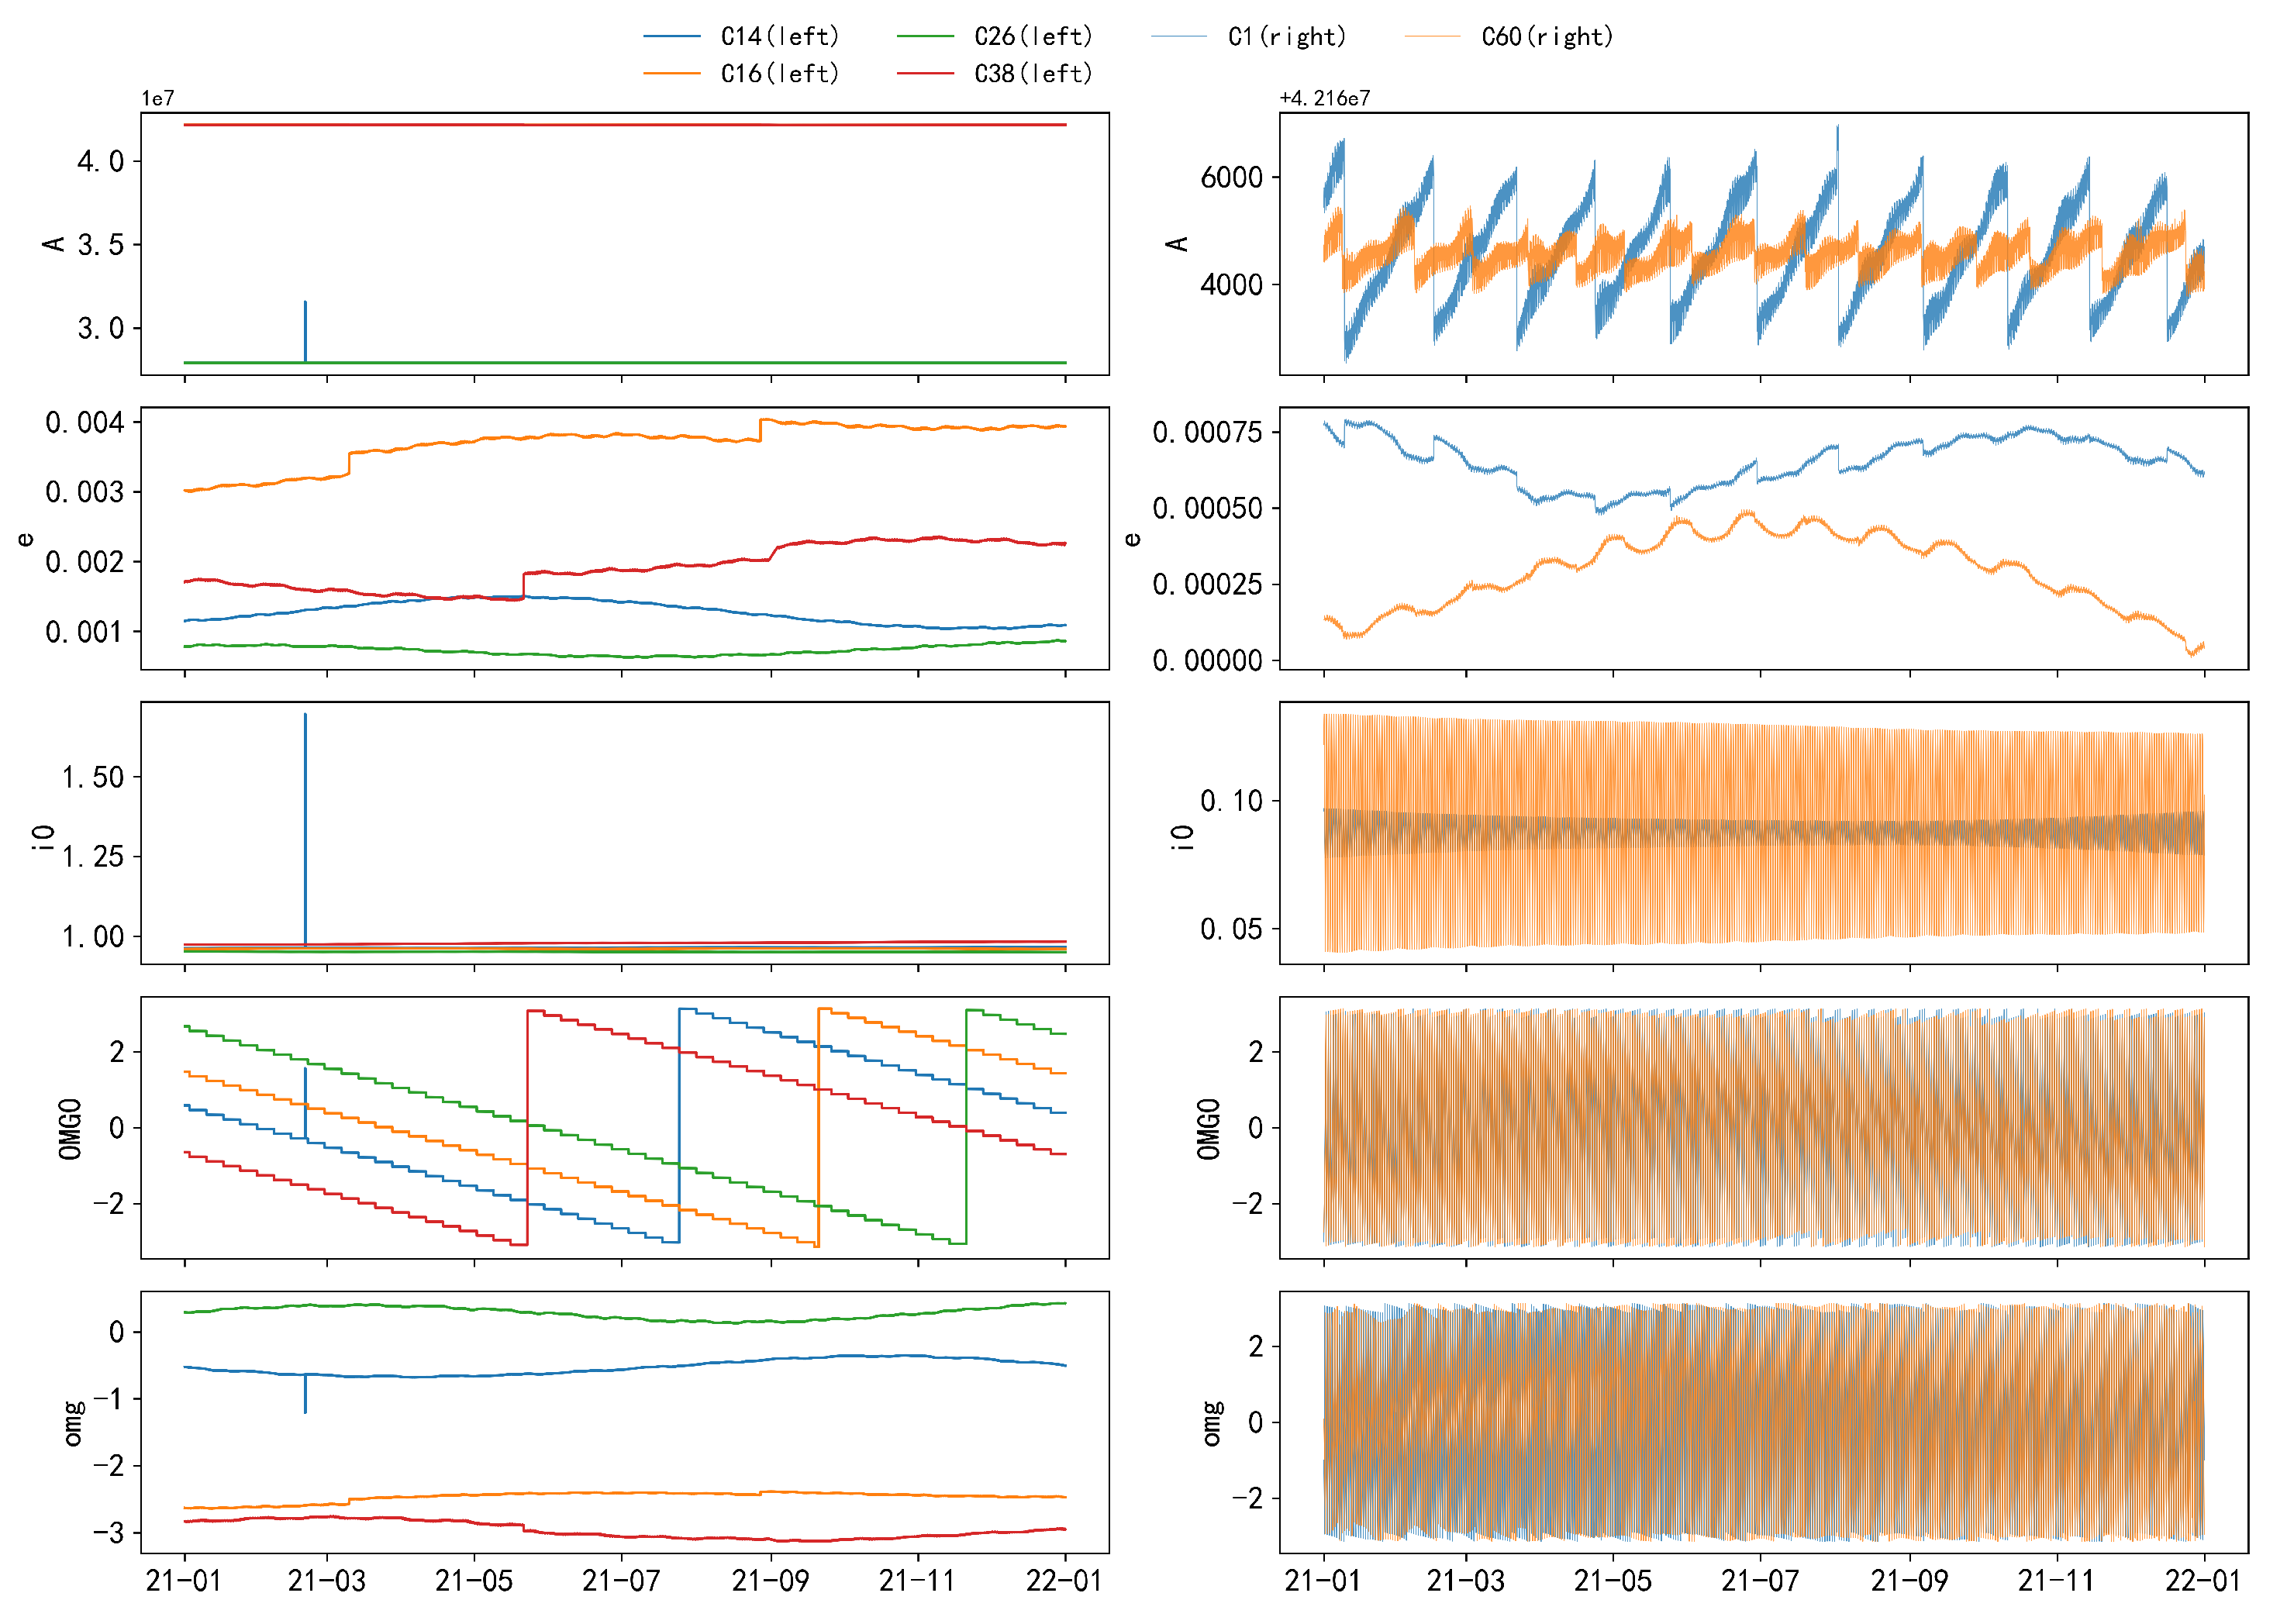Click the 4.0 tick on left A plot

101,162
